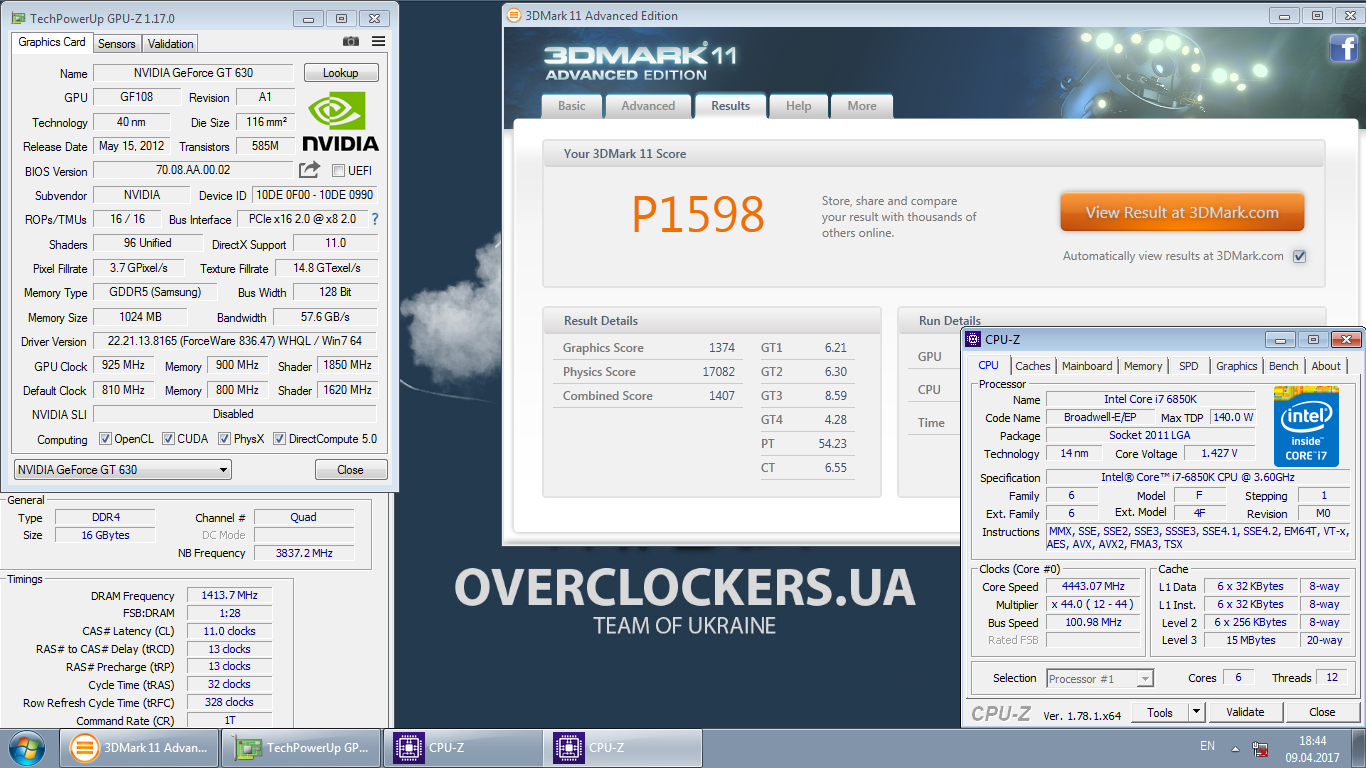This screenshot has width=1366, height=768.
Task: Click the Close button in GPU-Z
Action: pyautogui.click(x=350, y=470)
